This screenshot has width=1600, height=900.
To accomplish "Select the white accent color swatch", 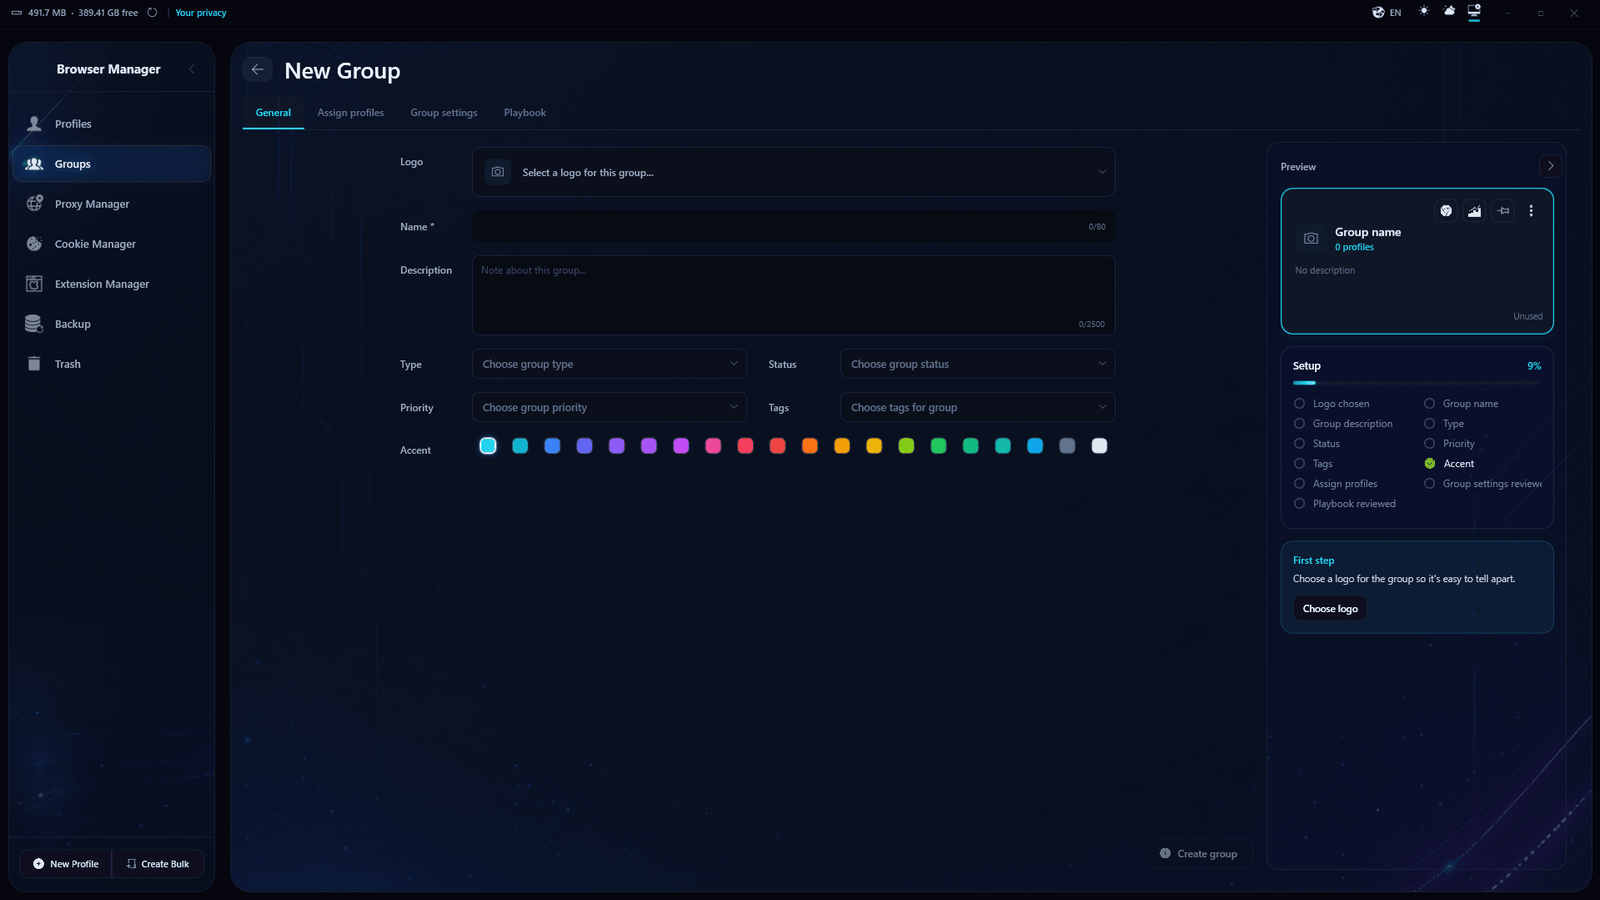I will [x=1099, y=446].
